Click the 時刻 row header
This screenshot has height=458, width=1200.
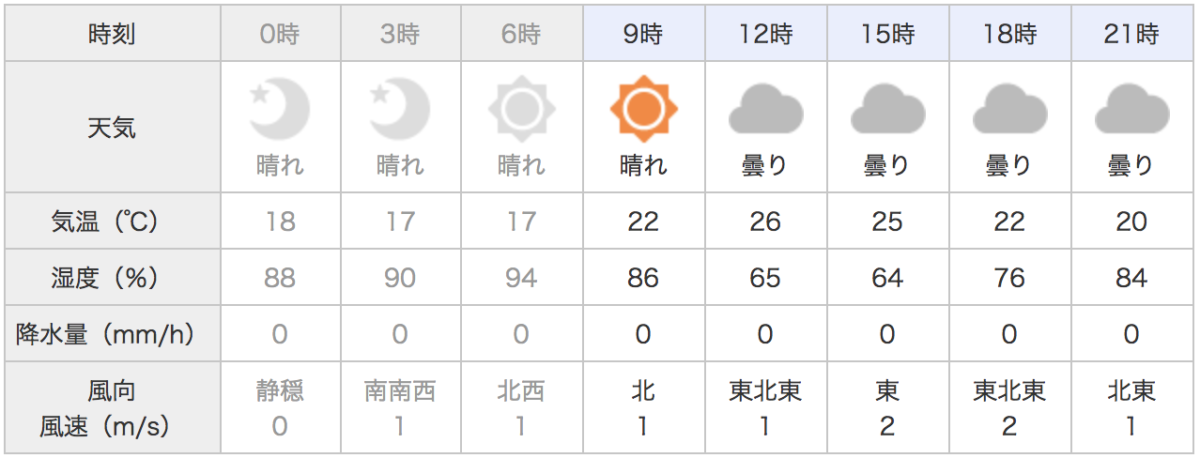pyautogui.click(x=112, y=36)
